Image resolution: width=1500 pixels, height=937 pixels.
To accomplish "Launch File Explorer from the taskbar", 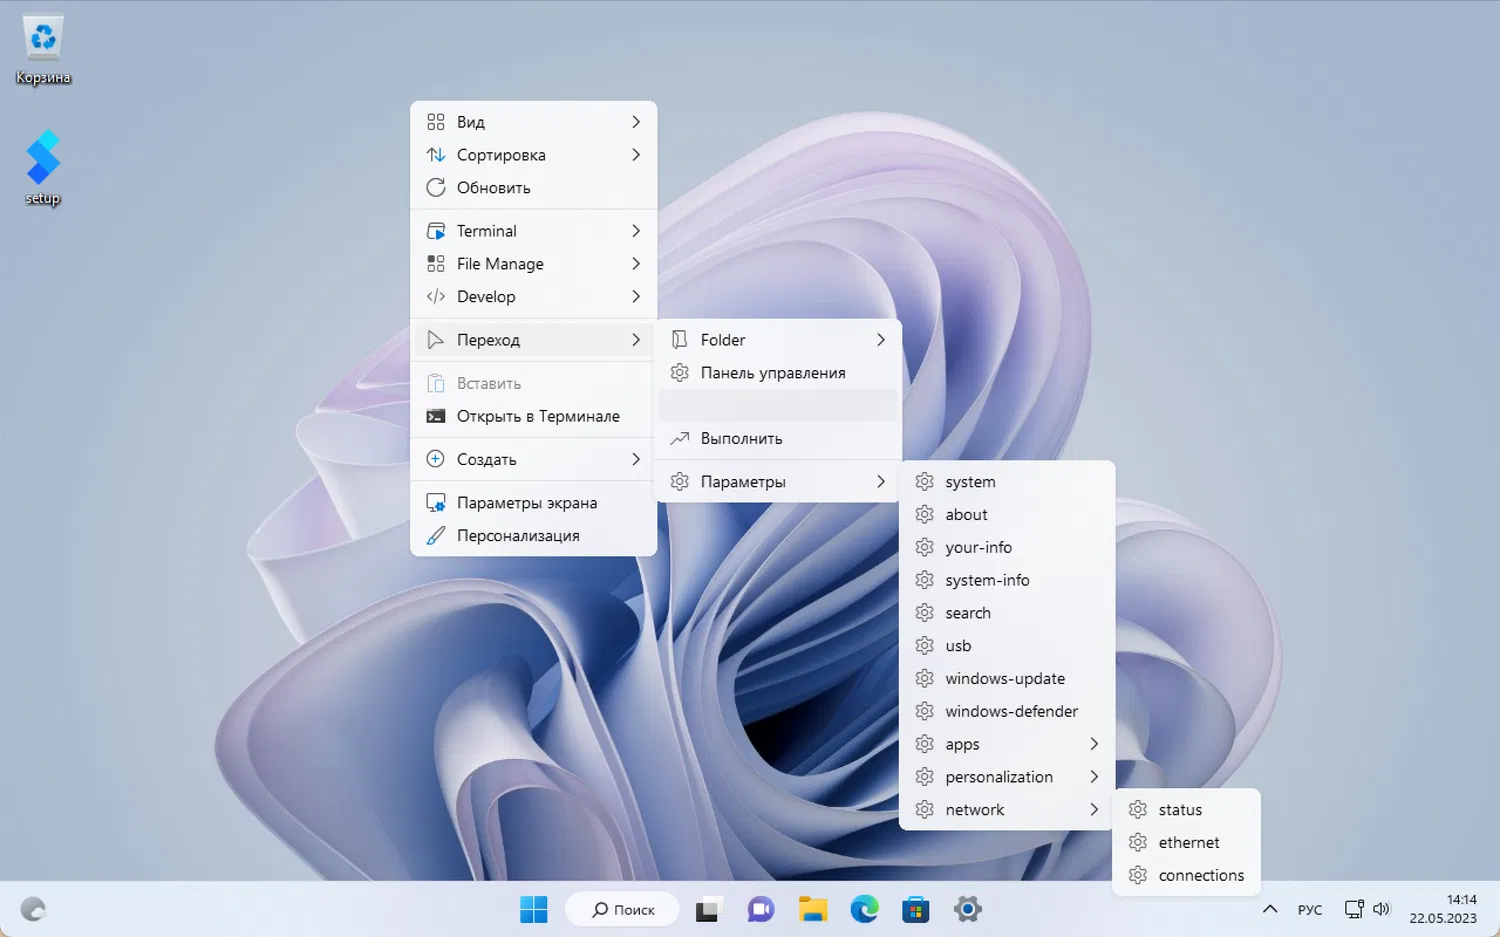I will (812, 909).
